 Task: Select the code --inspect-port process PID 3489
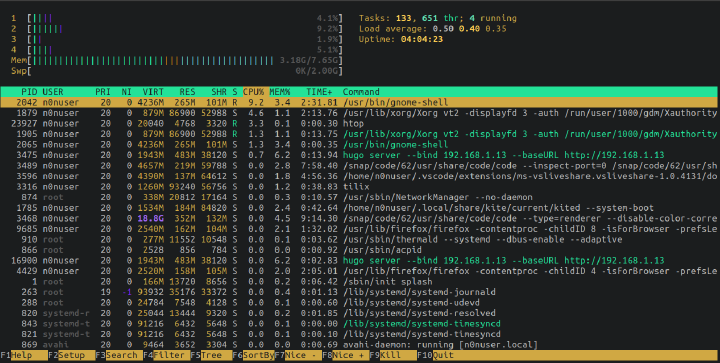[359, 166]
